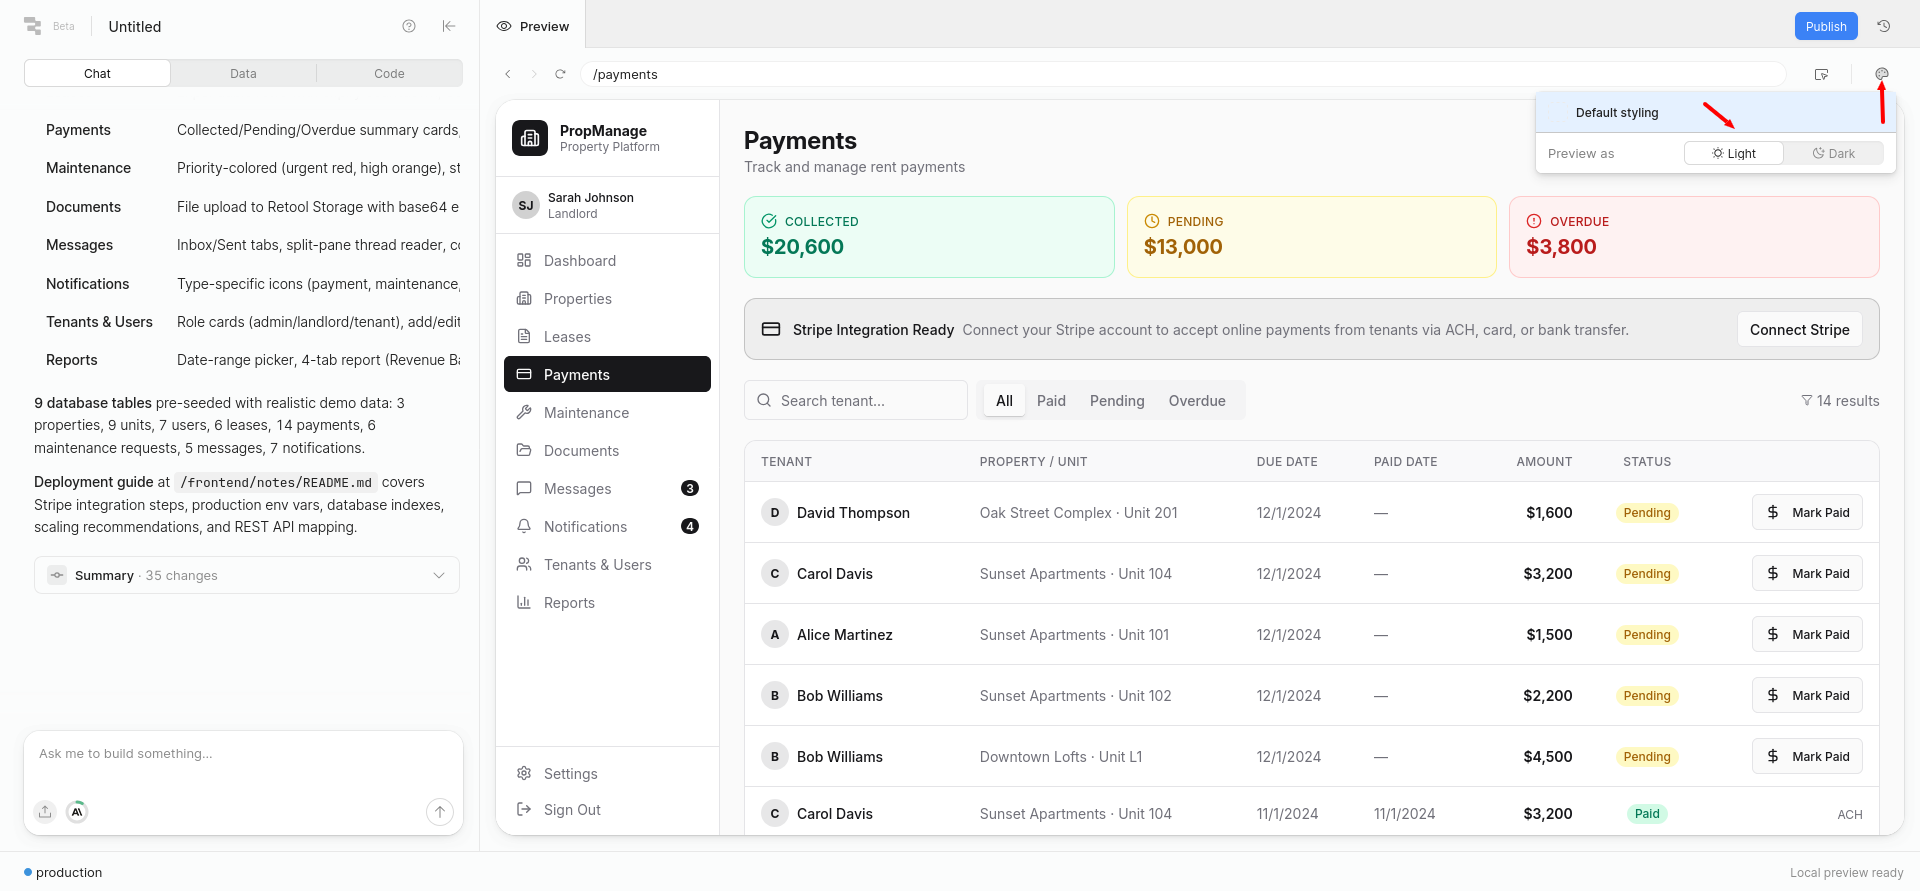Image resolution: width=1920 pixels, height=891 pixels.
Task: Mark Carol Davis $3,200 pending paid
Action: tap(1807, 573)
